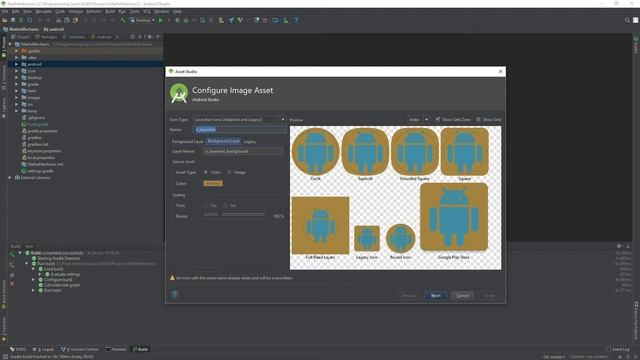Click the Finish button
Viewport: 640px width, 360px height.
pyautogui.click(x=489, y=295)
